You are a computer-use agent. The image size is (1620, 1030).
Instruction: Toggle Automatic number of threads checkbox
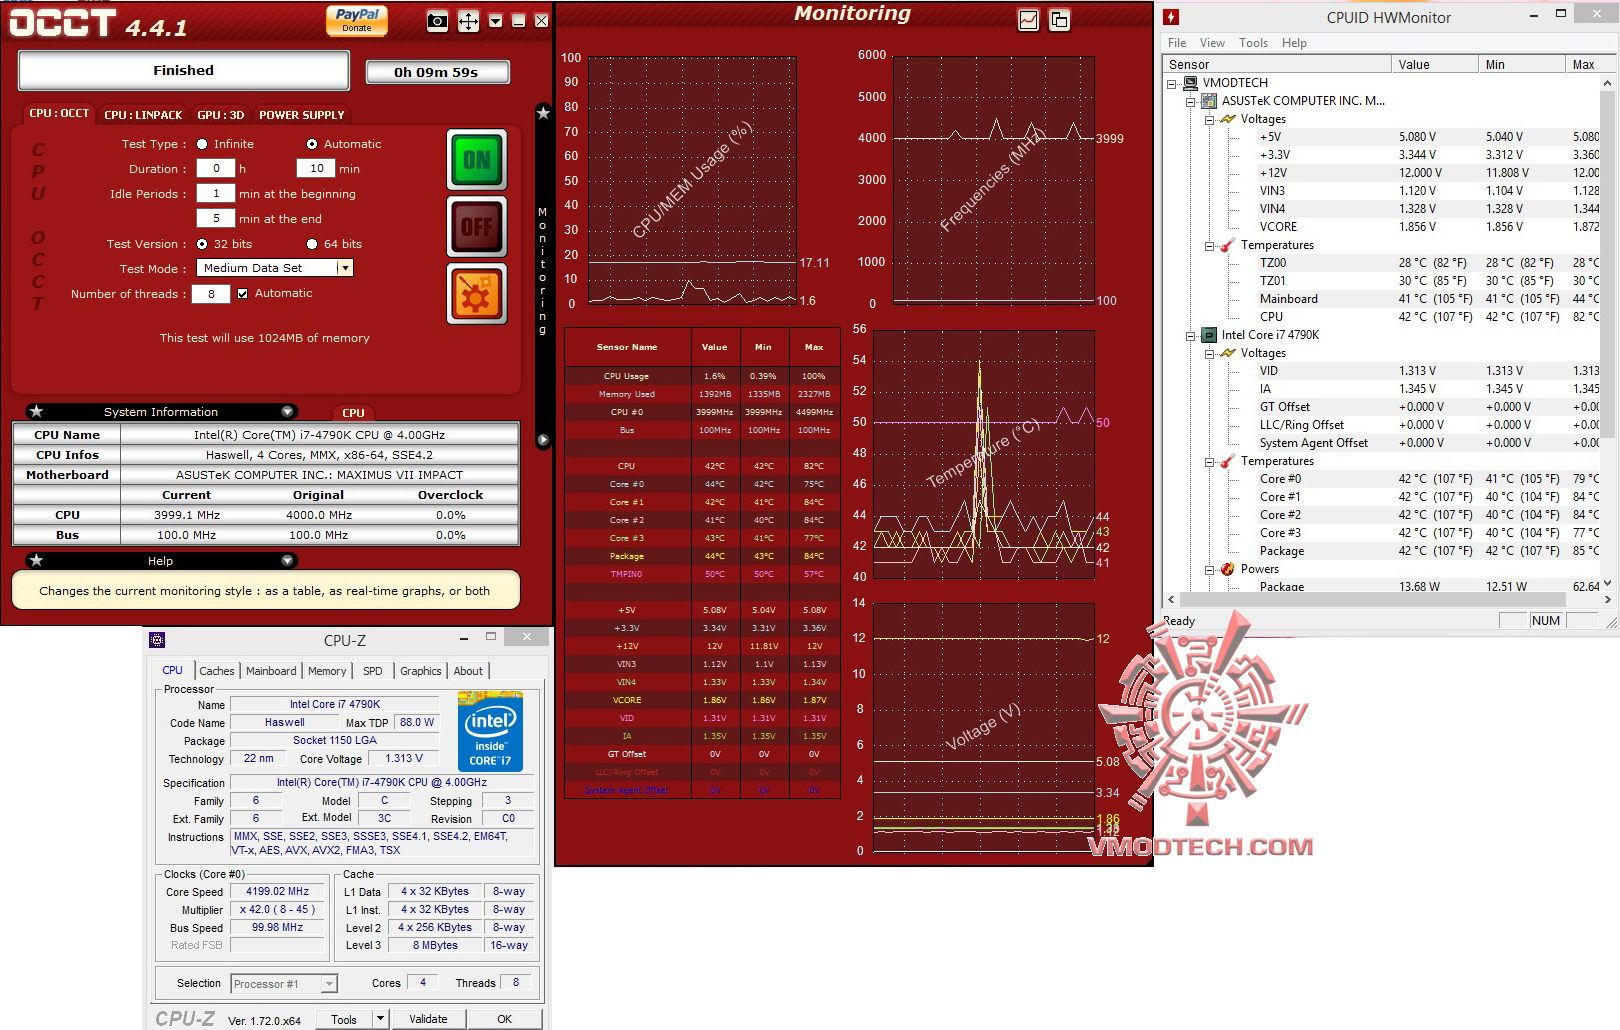(242, 294)
